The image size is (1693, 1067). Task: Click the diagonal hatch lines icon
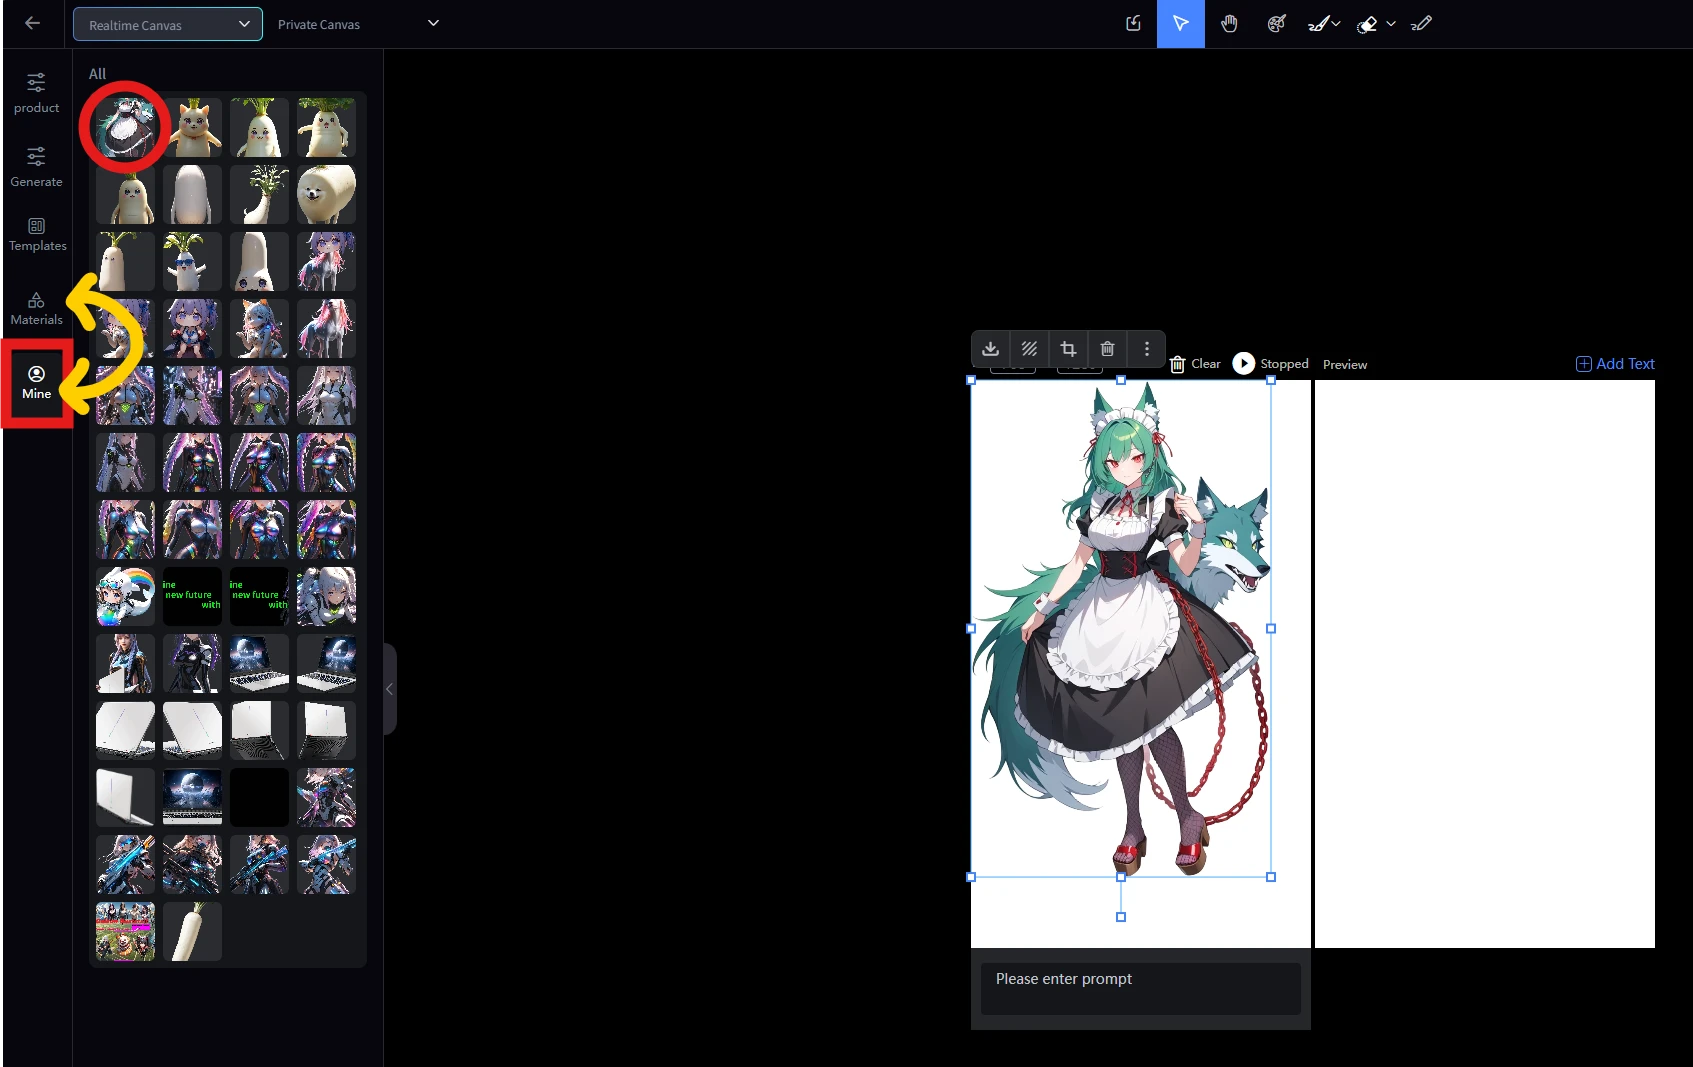coord(1029,349)
